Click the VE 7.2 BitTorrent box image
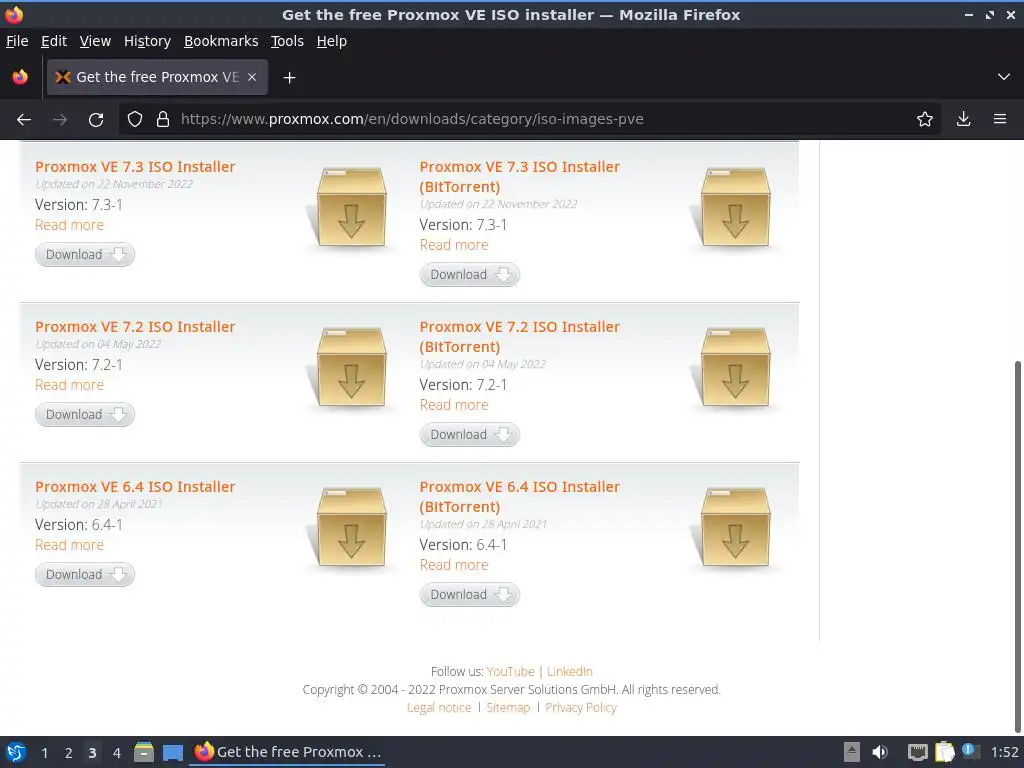 735,367
